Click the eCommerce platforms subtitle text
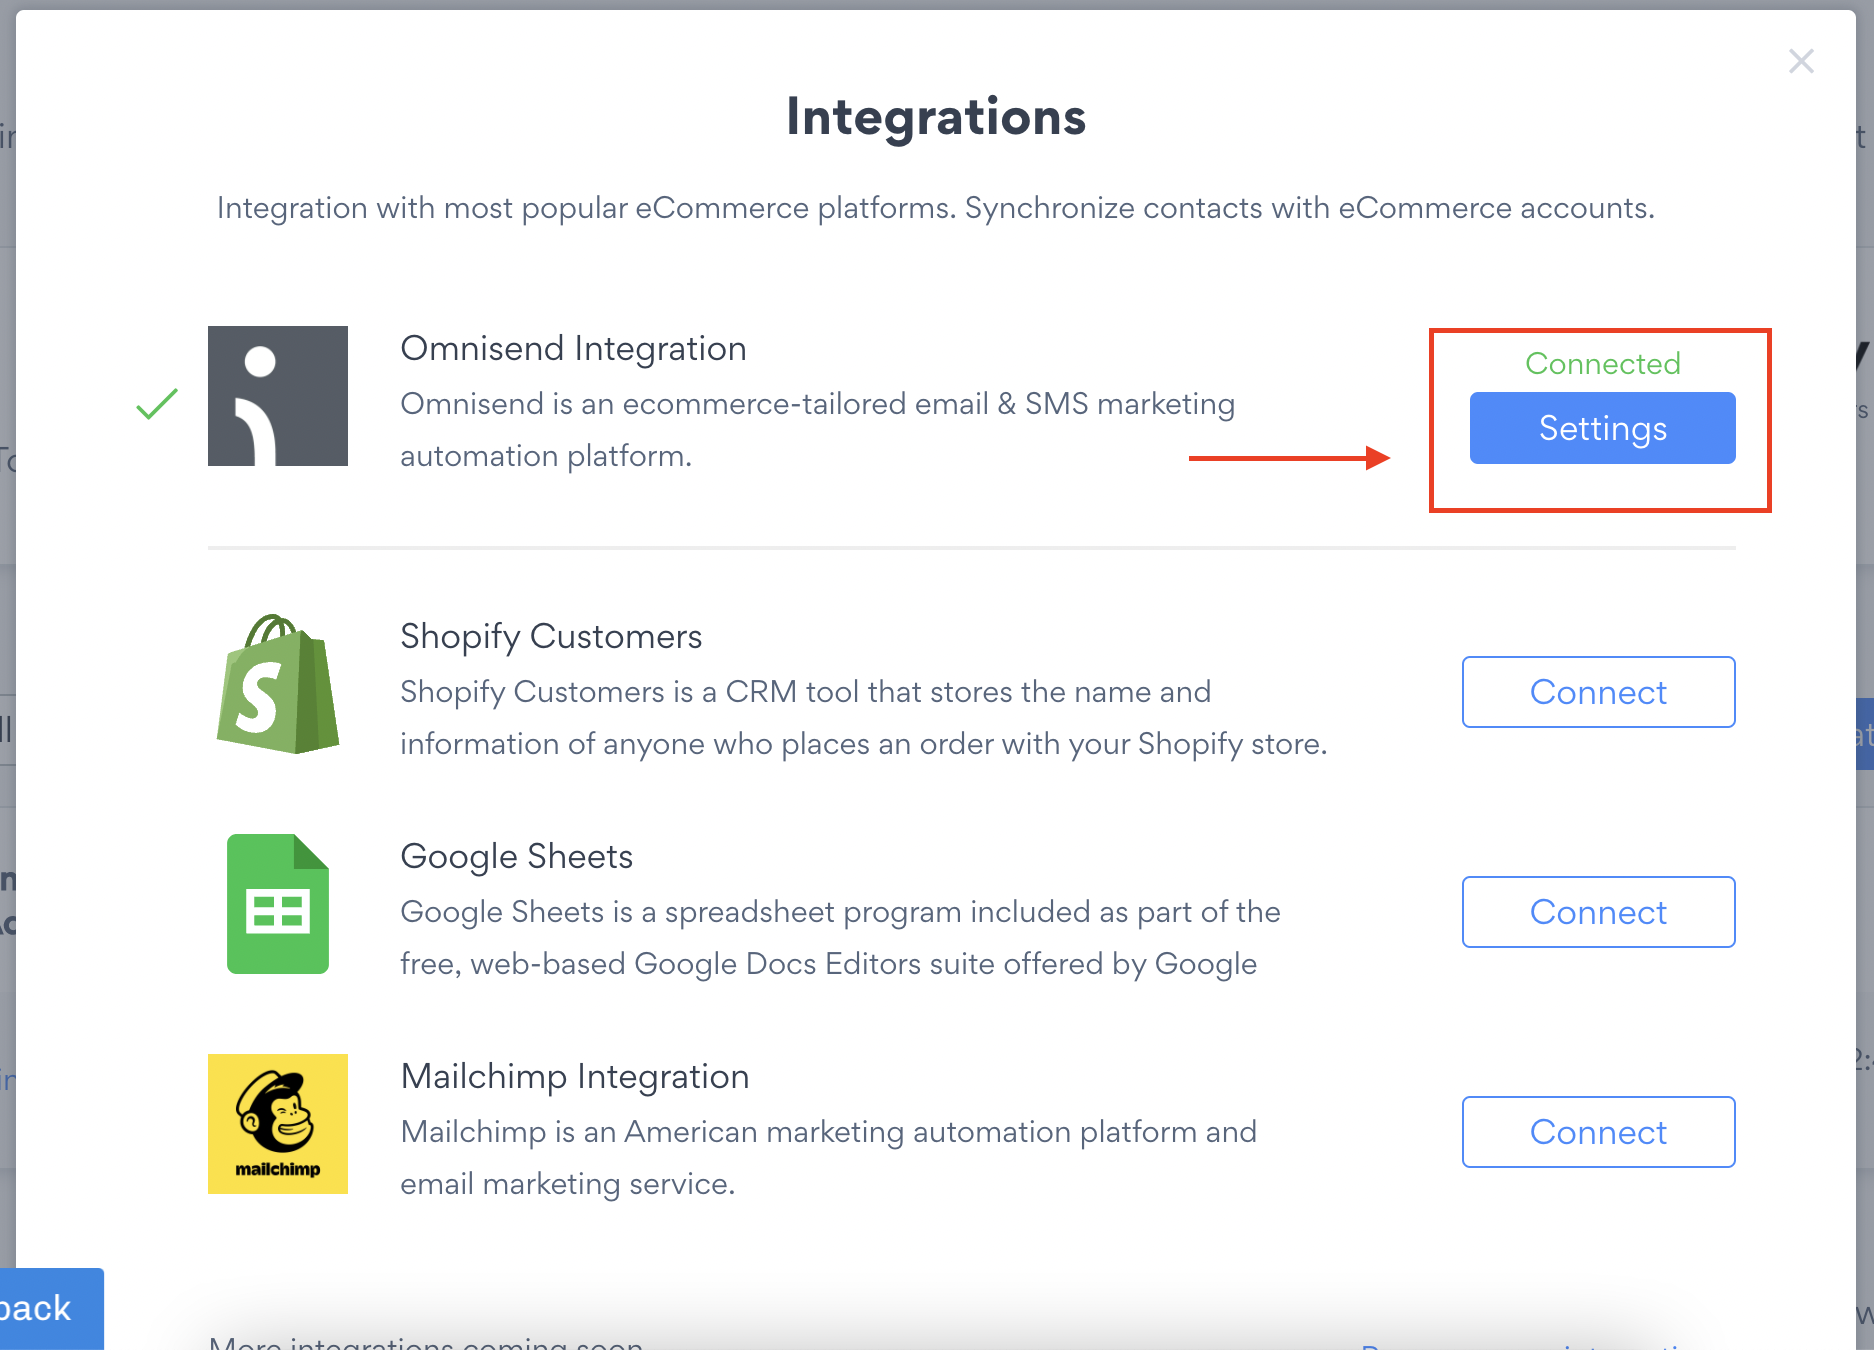 coord(936,208)
